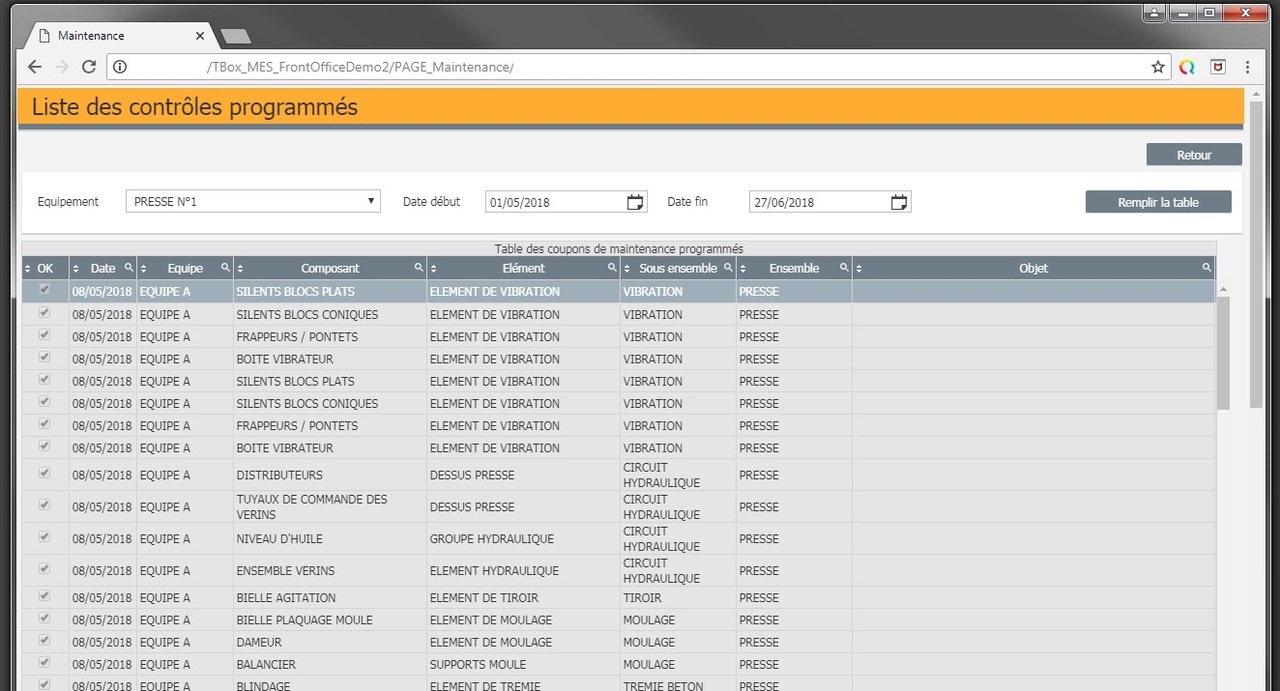Click sort arrows of Sous ensemble column
Screen dimensions: 1280x691
click(627, 268)
